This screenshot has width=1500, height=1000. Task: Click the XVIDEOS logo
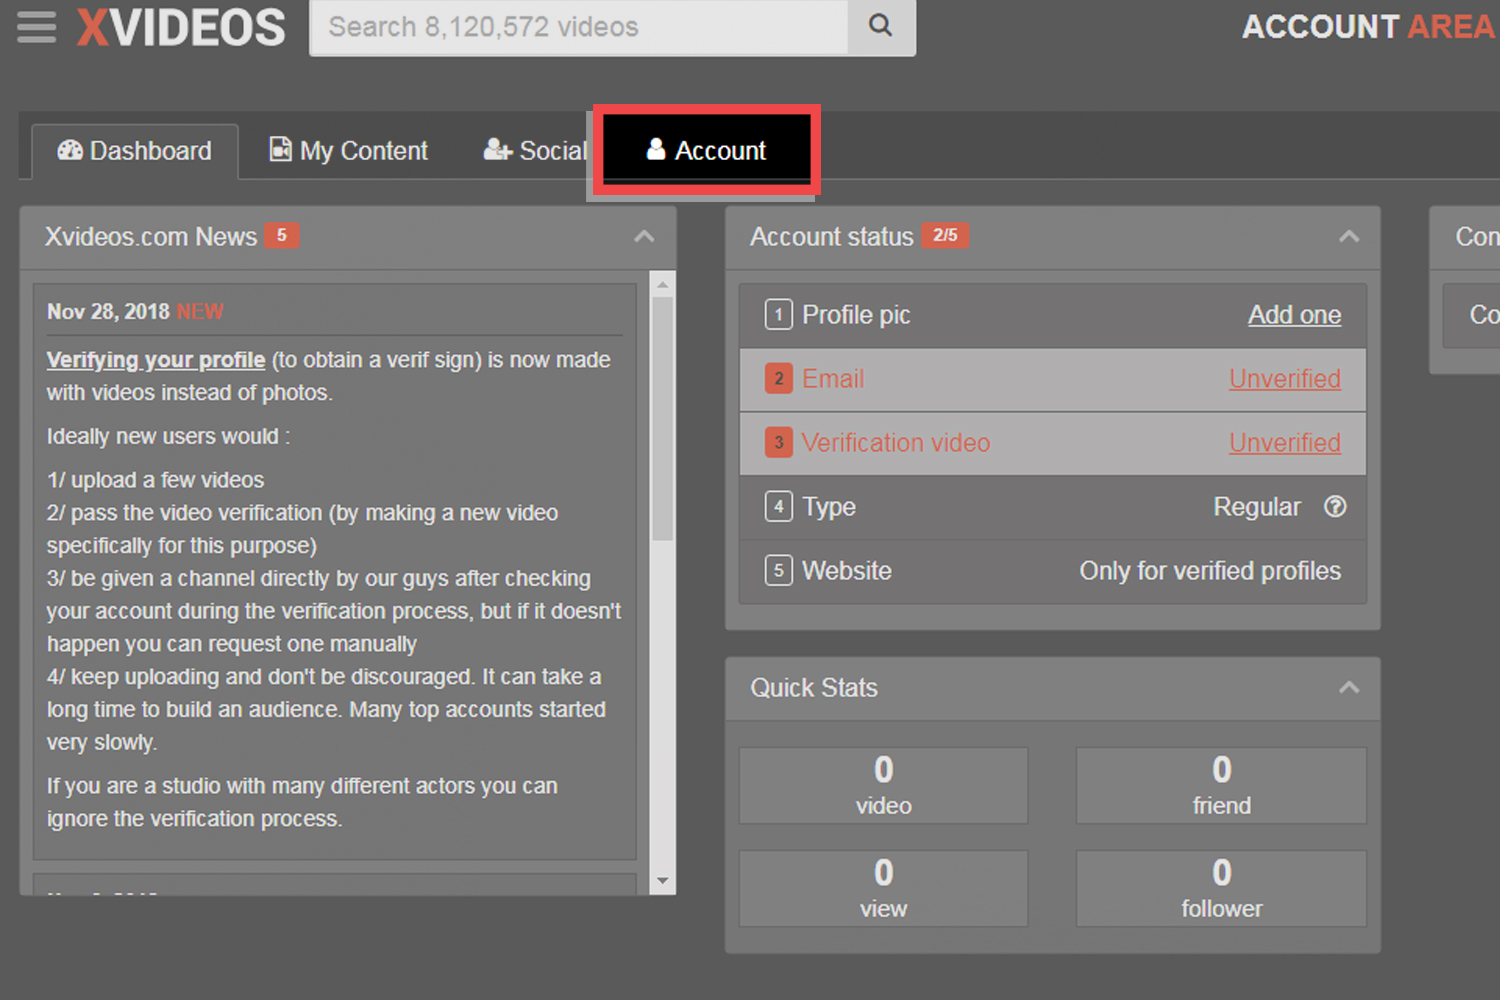click(x=181, y=27)
